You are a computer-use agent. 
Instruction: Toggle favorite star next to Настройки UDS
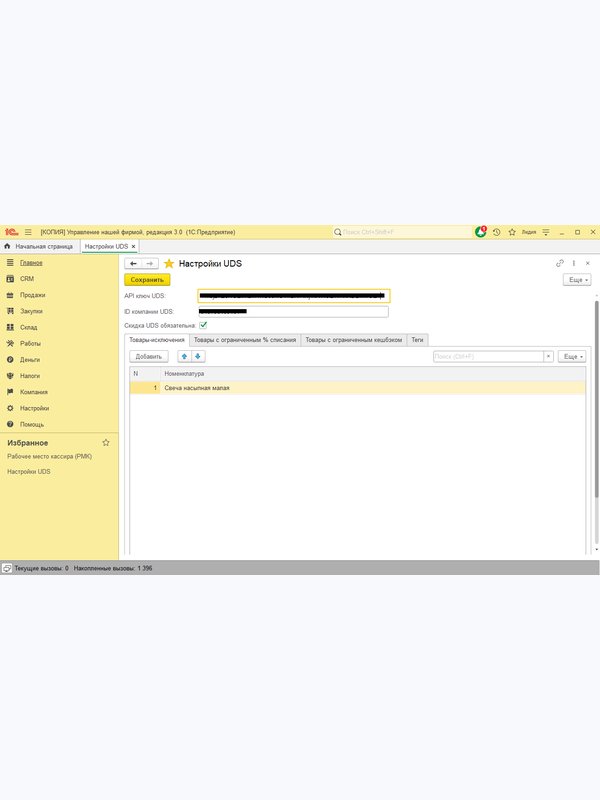pos(169,264)
